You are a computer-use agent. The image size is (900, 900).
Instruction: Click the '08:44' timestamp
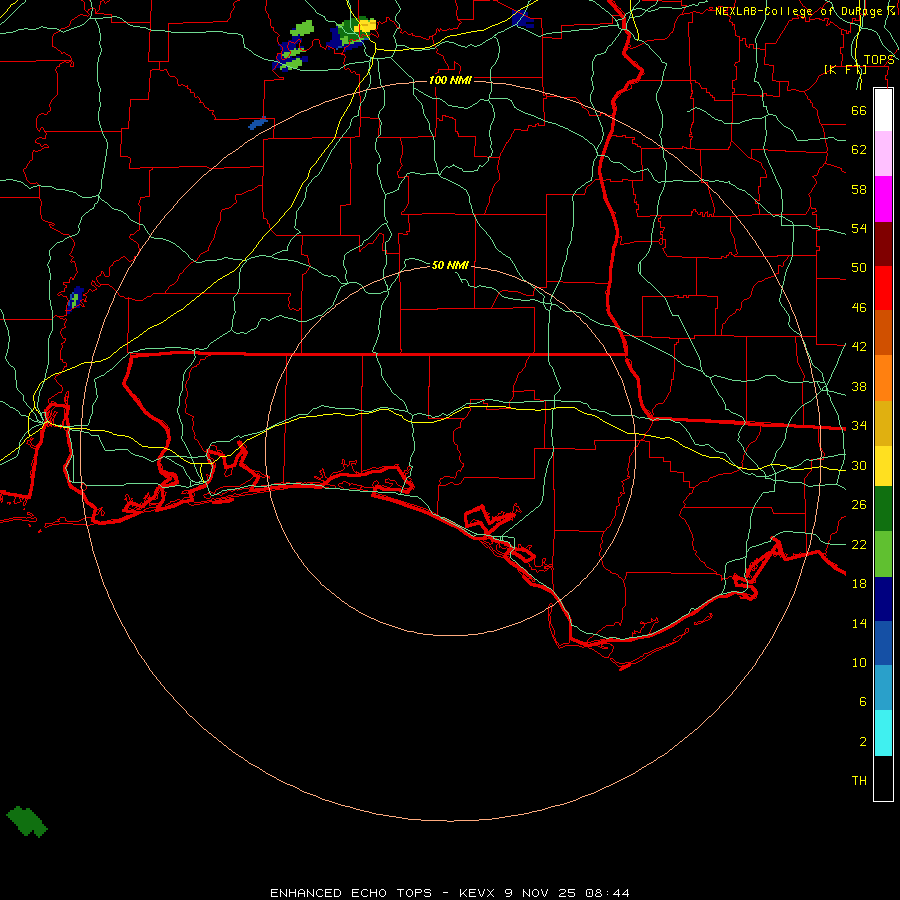607,893
